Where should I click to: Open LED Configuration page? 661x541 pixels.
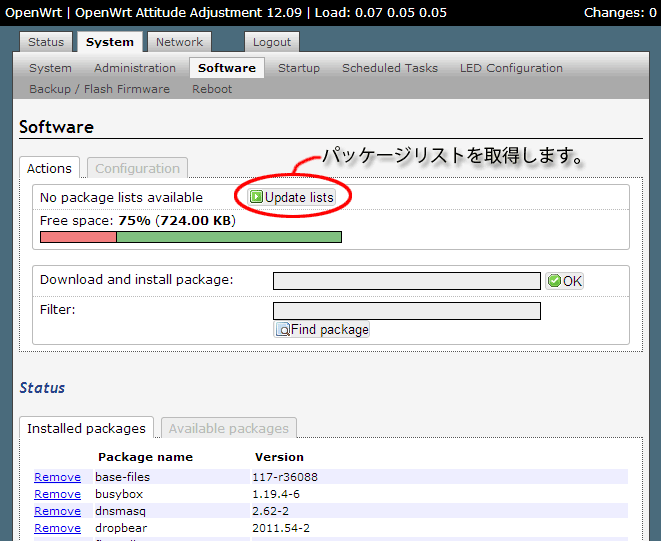click(511, 68)
